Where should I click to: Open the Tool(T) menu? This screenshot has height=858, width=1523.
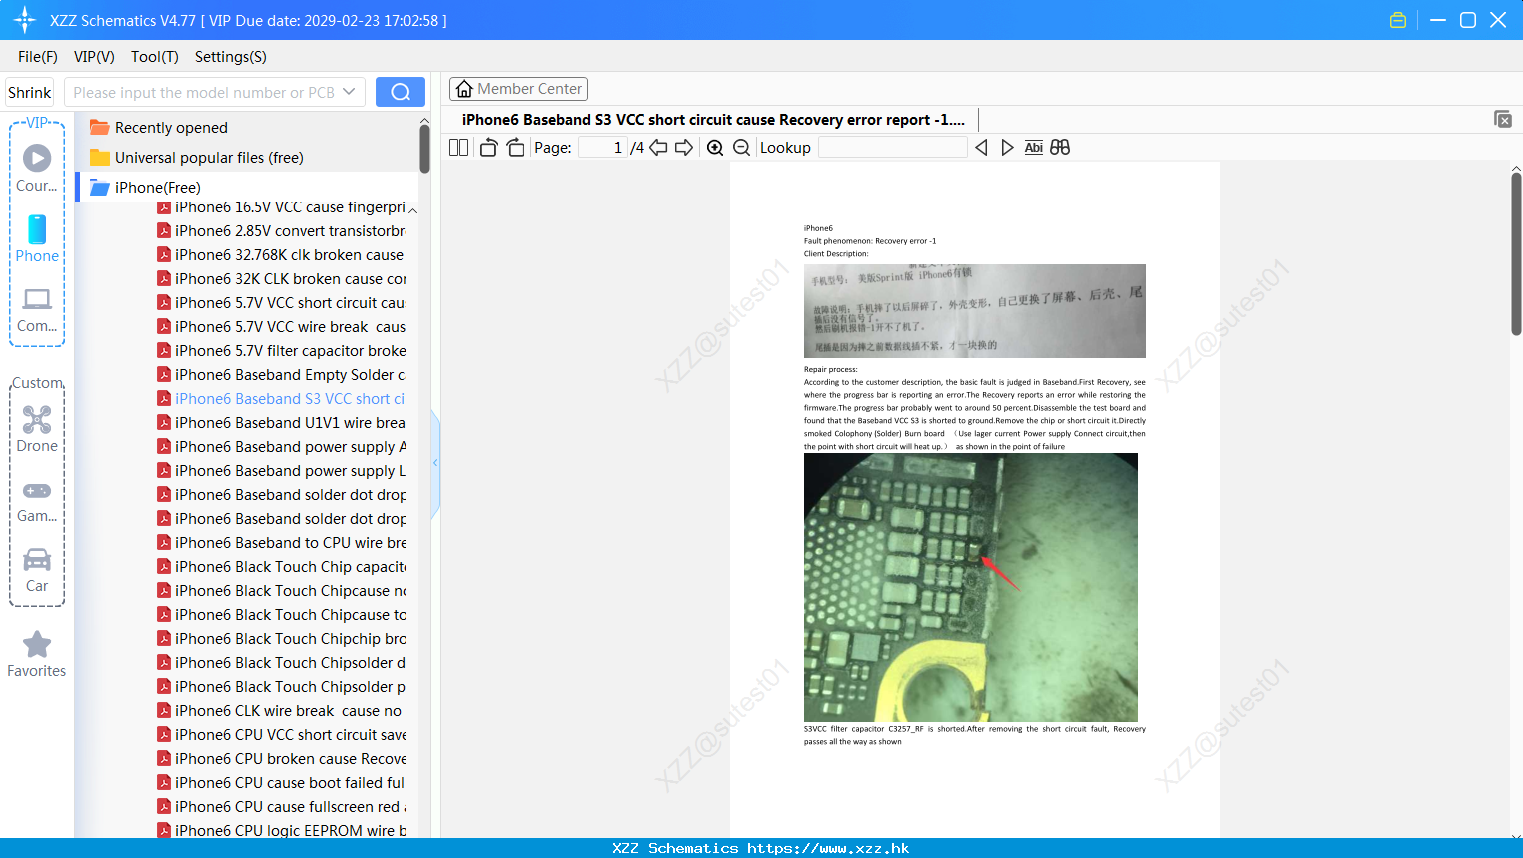coord(155,57)
